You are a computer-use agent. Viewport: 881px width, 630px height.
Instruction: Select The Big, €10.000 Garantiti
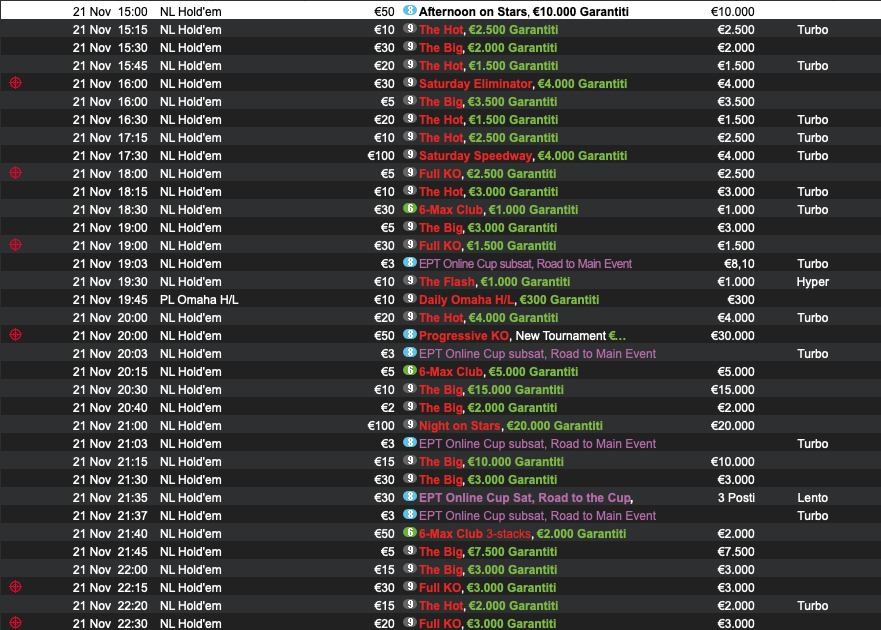(x=491, y=461)
